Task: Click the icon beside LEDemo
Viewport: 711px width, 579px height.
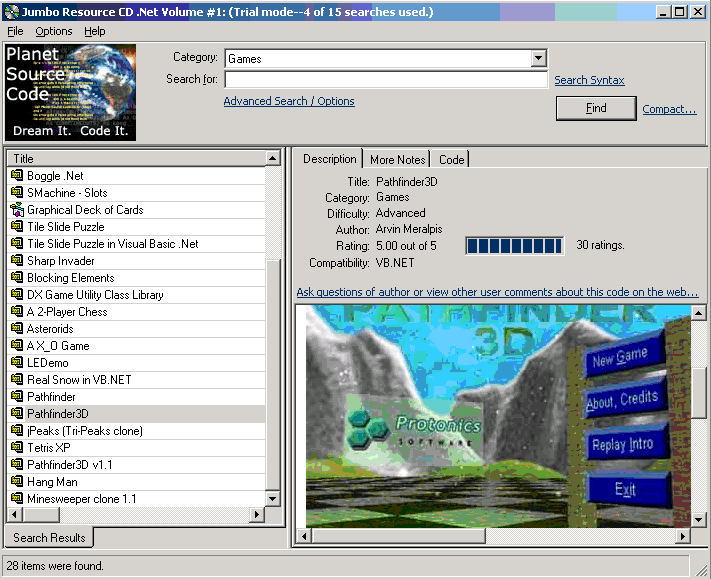Action: pyautogui.click(x=17, y=362)
